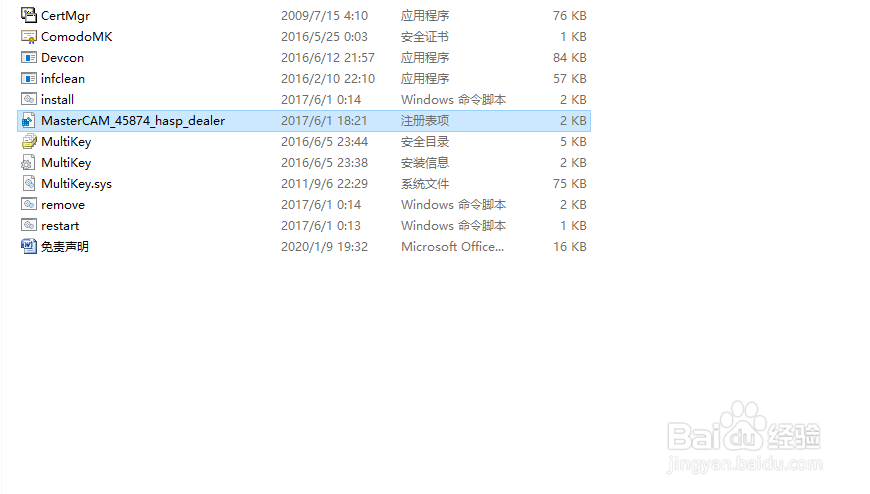Click the 75 KB size value
The image size is (870, 494).
569,184
